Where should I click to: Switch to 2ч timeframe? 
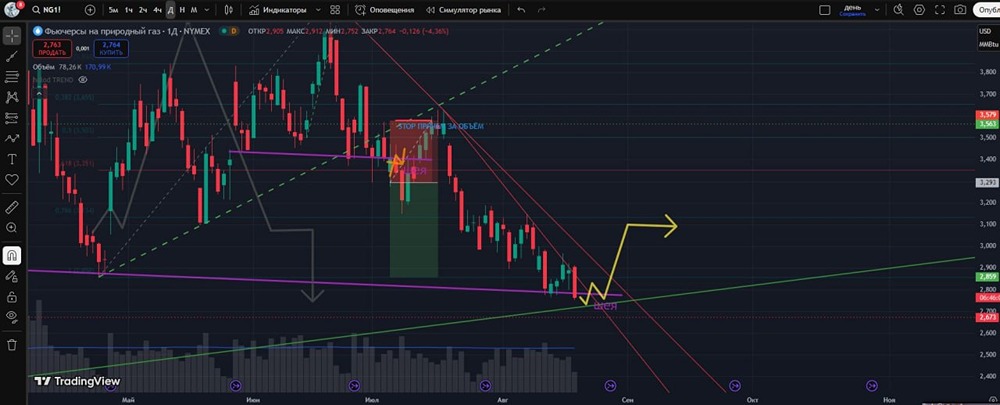[143, 10]
